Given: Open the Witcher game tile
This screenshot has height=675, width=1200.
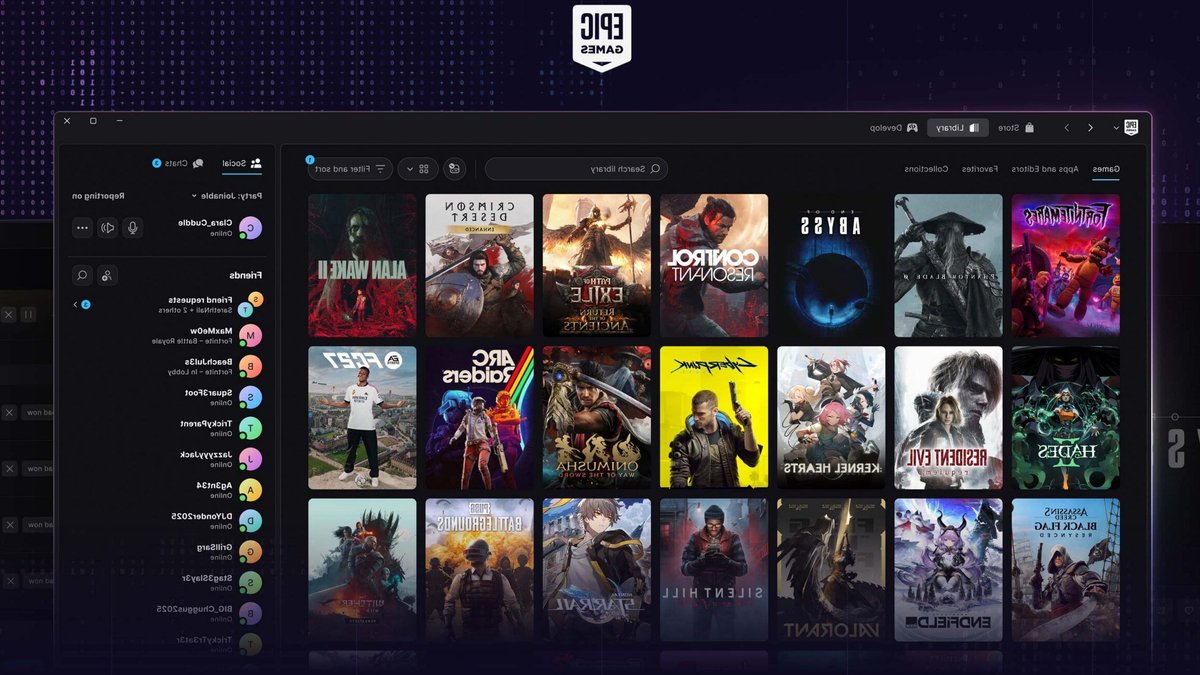Looking at the screenshot, I should tap(362, 570).
